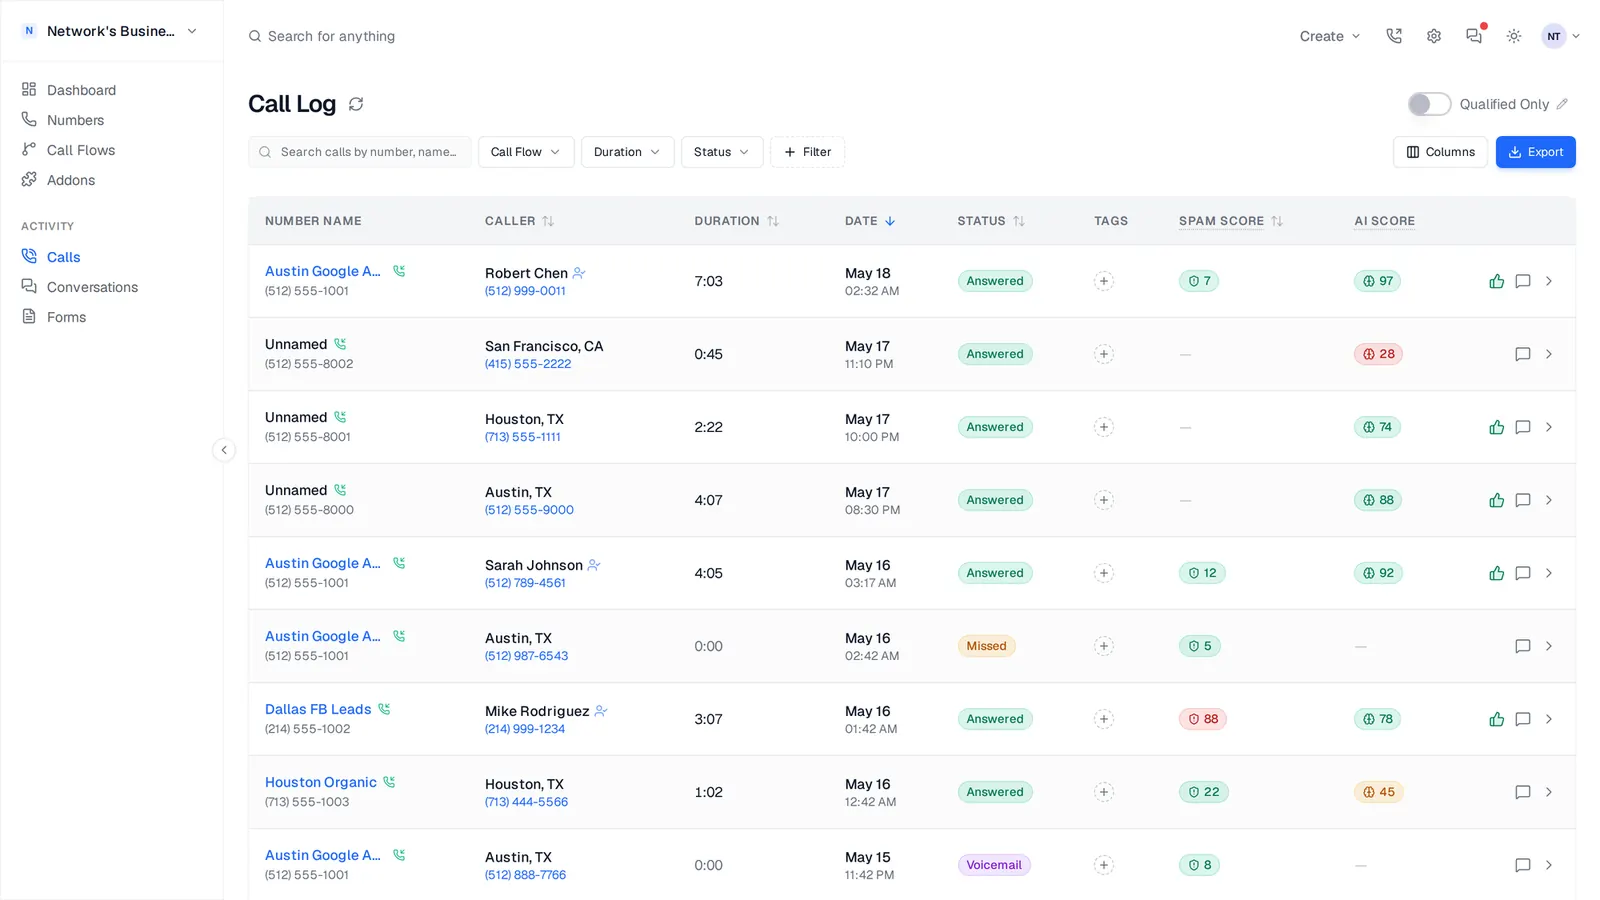Open Numbers in sidebar

[75, 120]
